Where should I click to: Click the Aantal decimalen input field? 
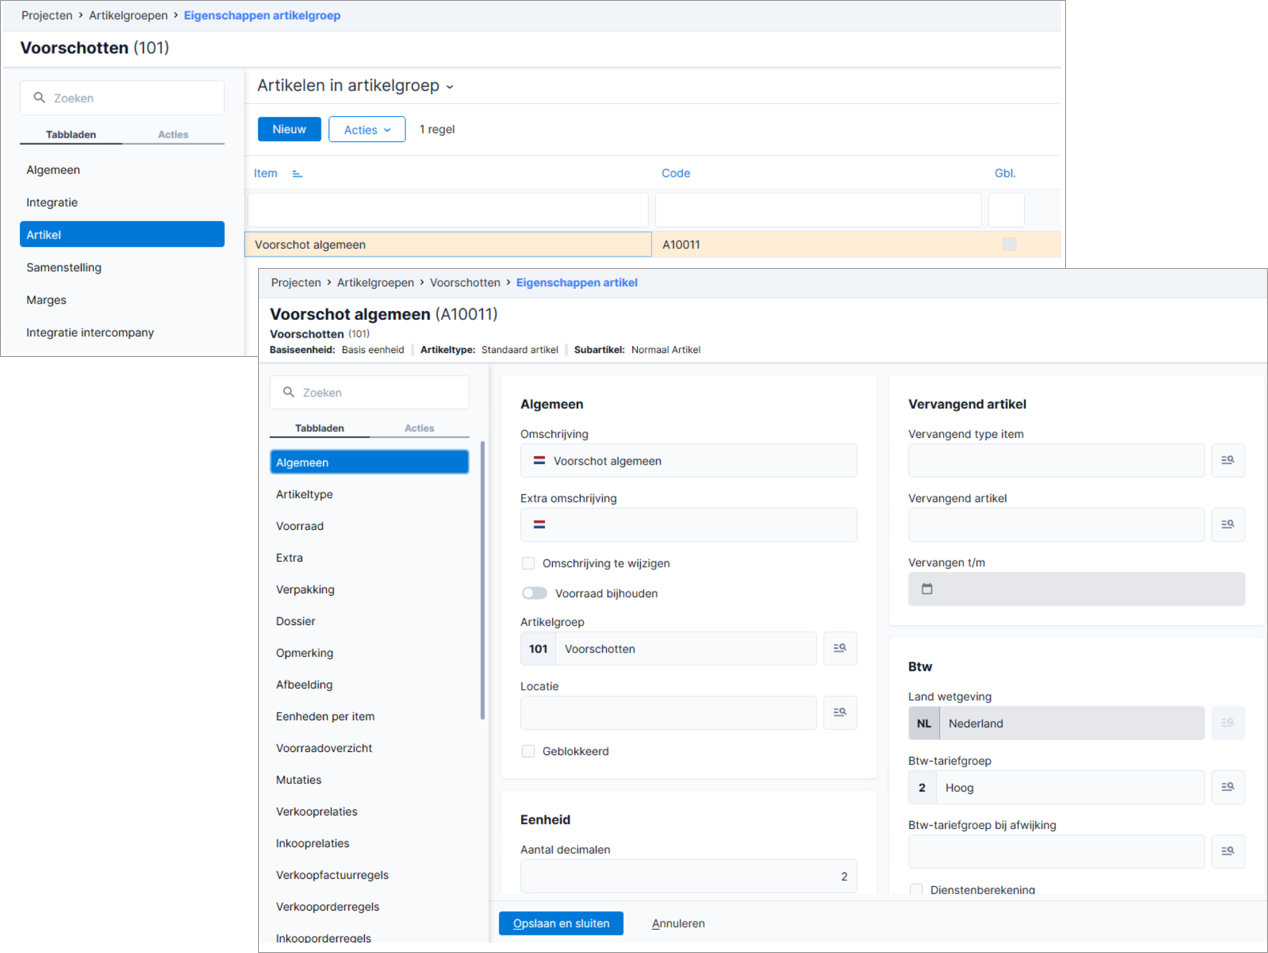click(689, 877)
